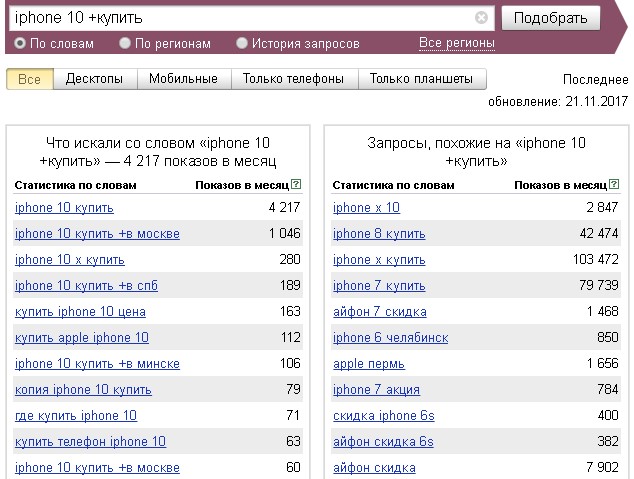Image resolution: width=634 pixels, height=479 pixels.
Task: Switch to the 'Все' devices tab
Action: [x=30, y=79]
